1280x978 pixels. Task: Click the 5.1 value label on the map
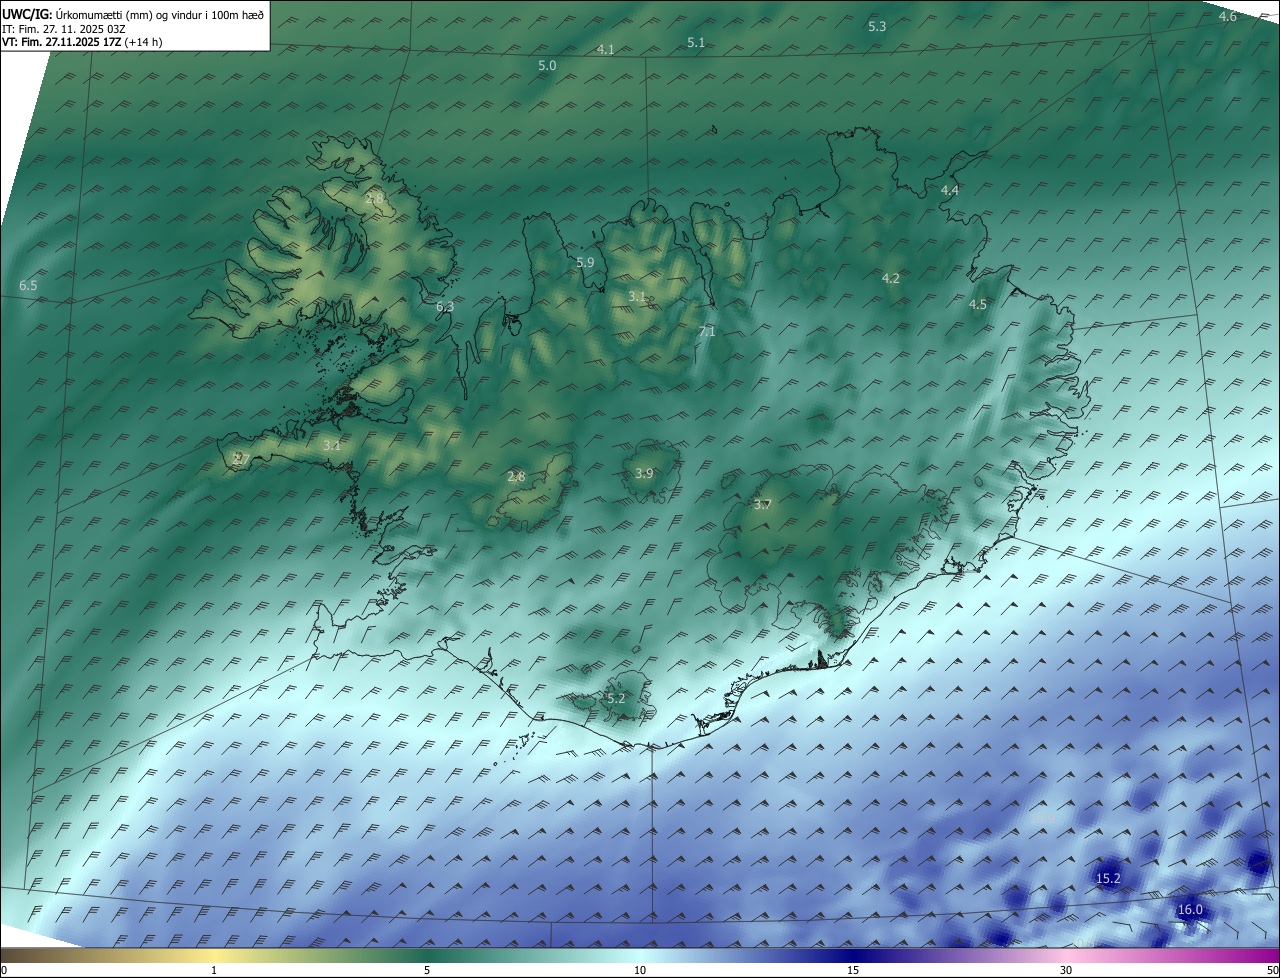(x=696, y=42)
